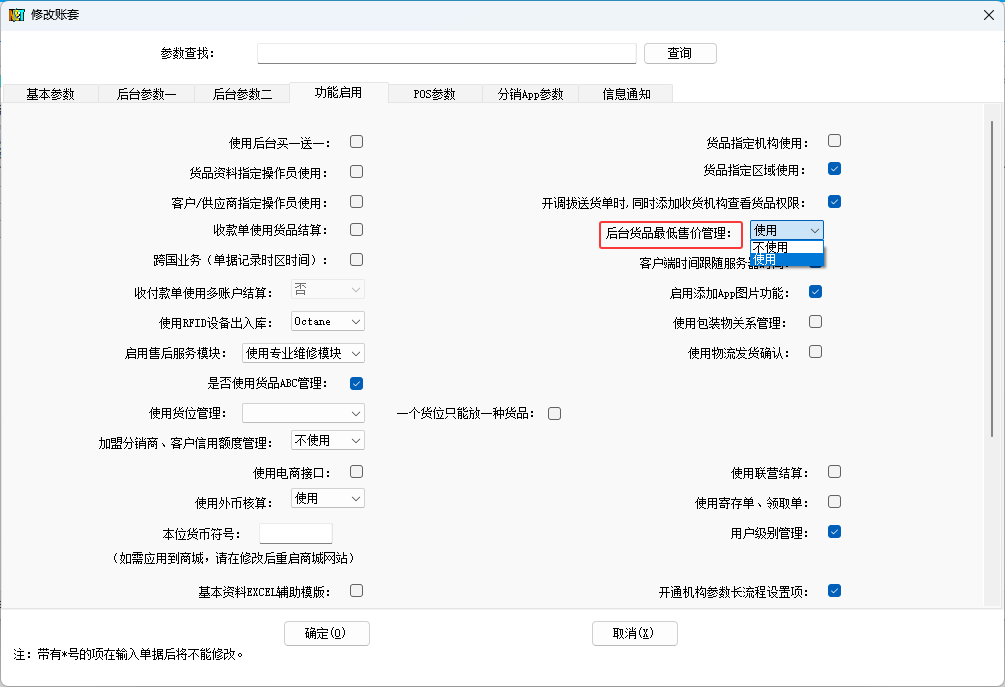Open the 分销App参数 tab

click(531, 94)
